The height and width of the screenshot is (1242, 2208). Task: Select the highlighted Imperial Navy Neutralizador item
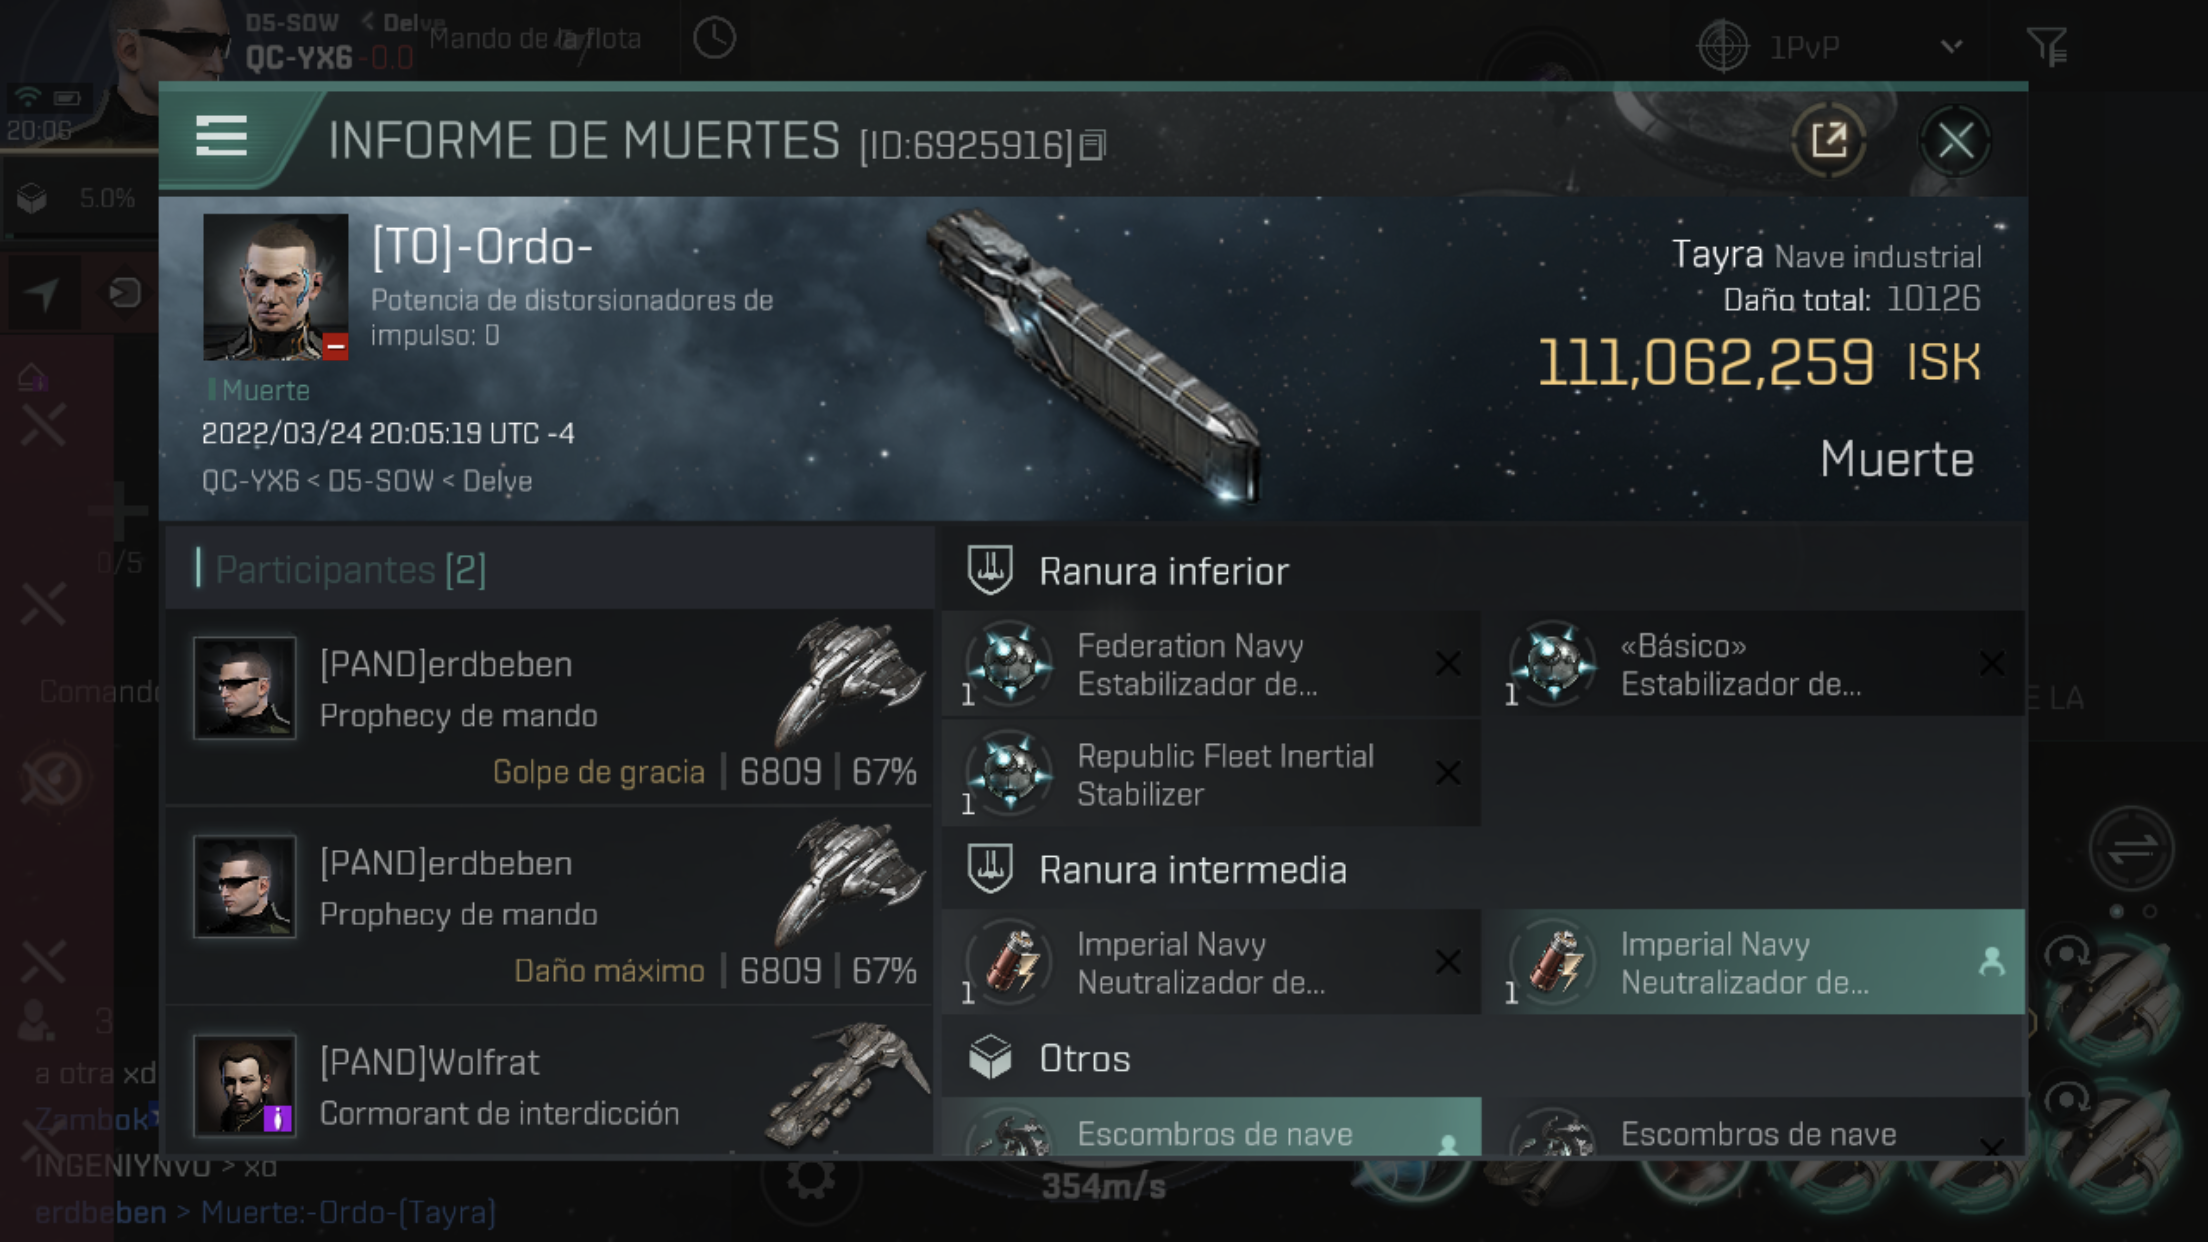point(1761,962)
